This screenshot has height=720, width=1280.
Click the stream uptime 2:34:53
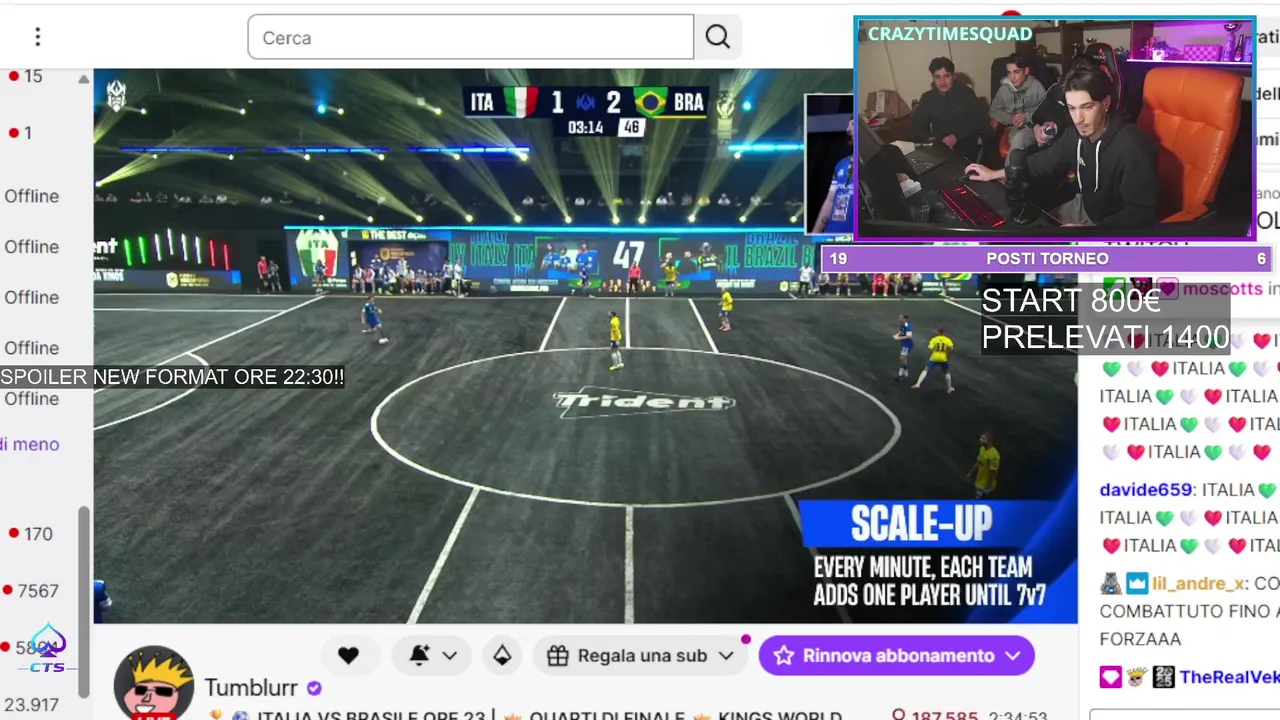pyautogui.click(x=1017, y=715)
